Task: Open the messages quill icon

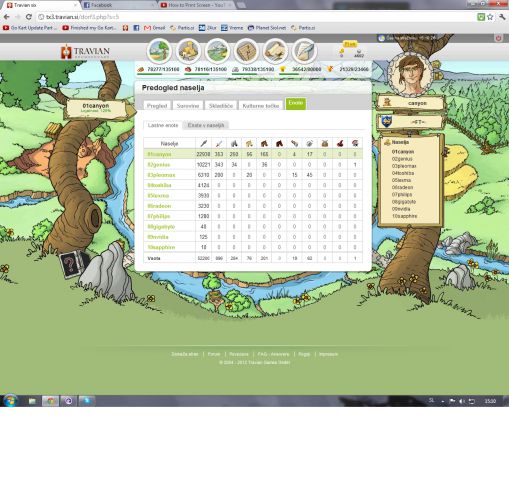Action: coord(304,51)
